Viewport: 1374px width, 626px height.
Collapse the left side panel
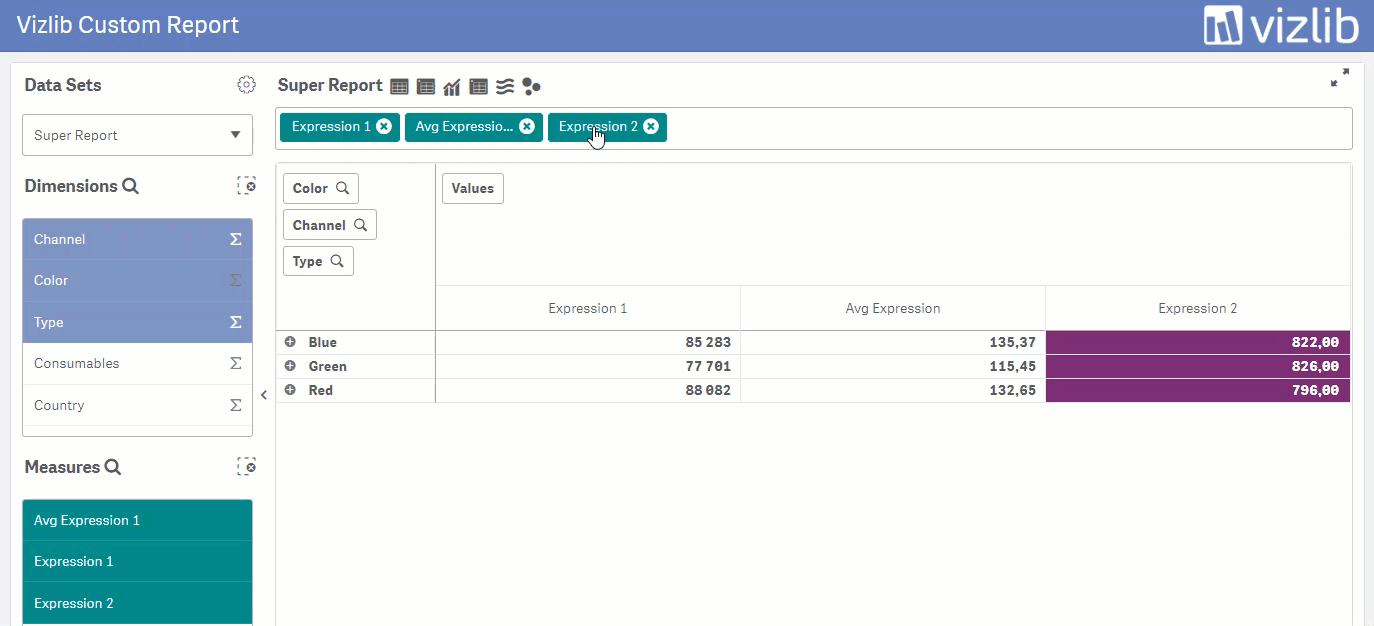point(264,395)
